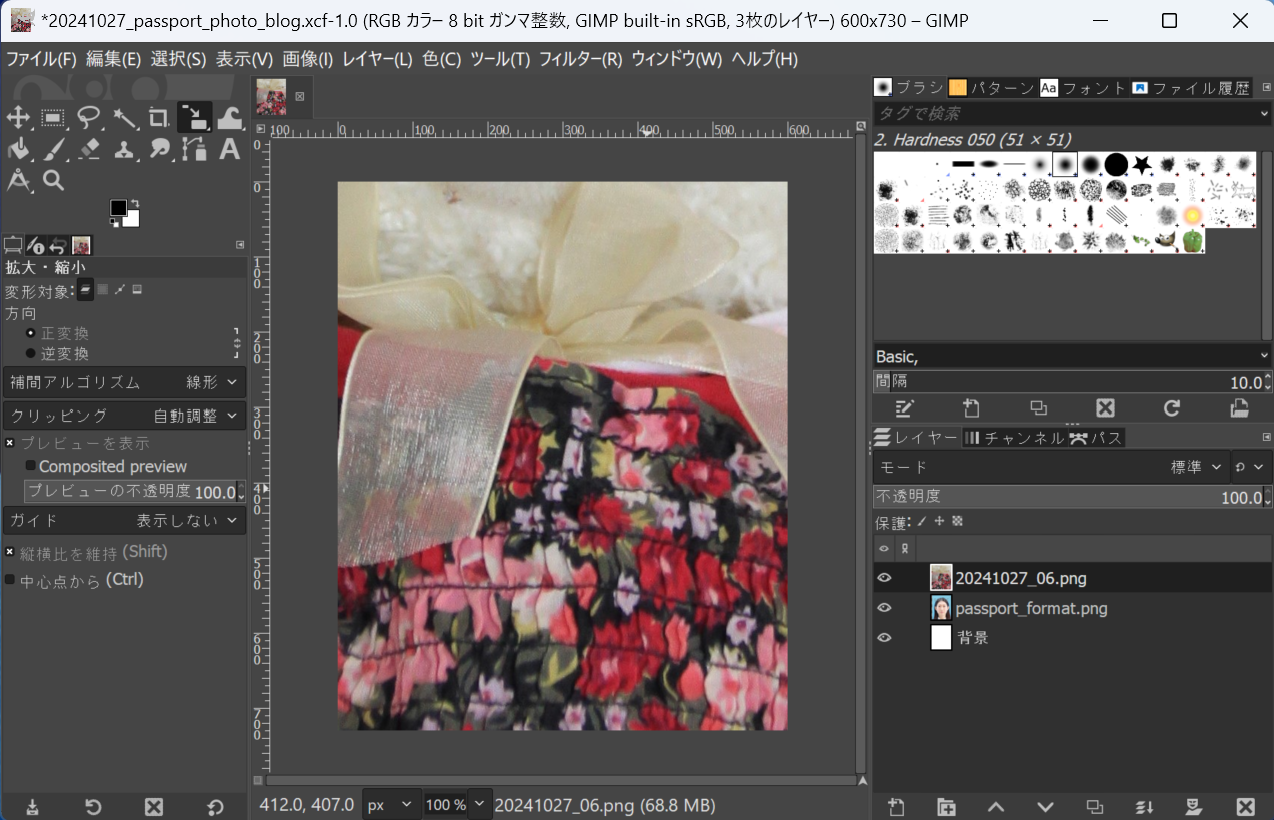Enable the Composited preview checkbox
1274x820 pixels.
pyautogui.click(x=31, y=466)
